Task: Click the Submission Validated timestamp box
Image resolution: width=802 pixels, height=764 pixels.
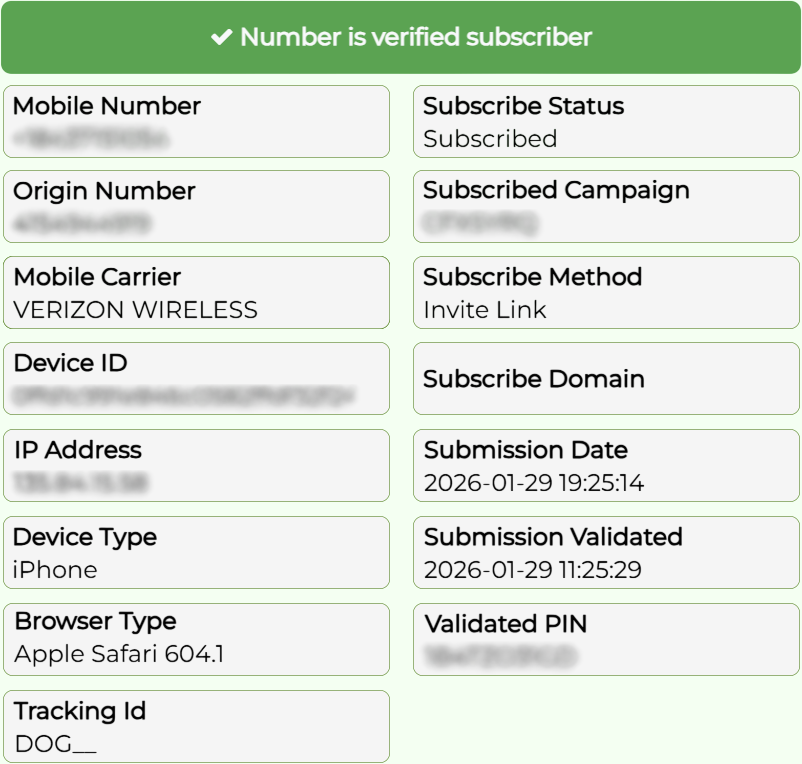Action: [606, 552]
